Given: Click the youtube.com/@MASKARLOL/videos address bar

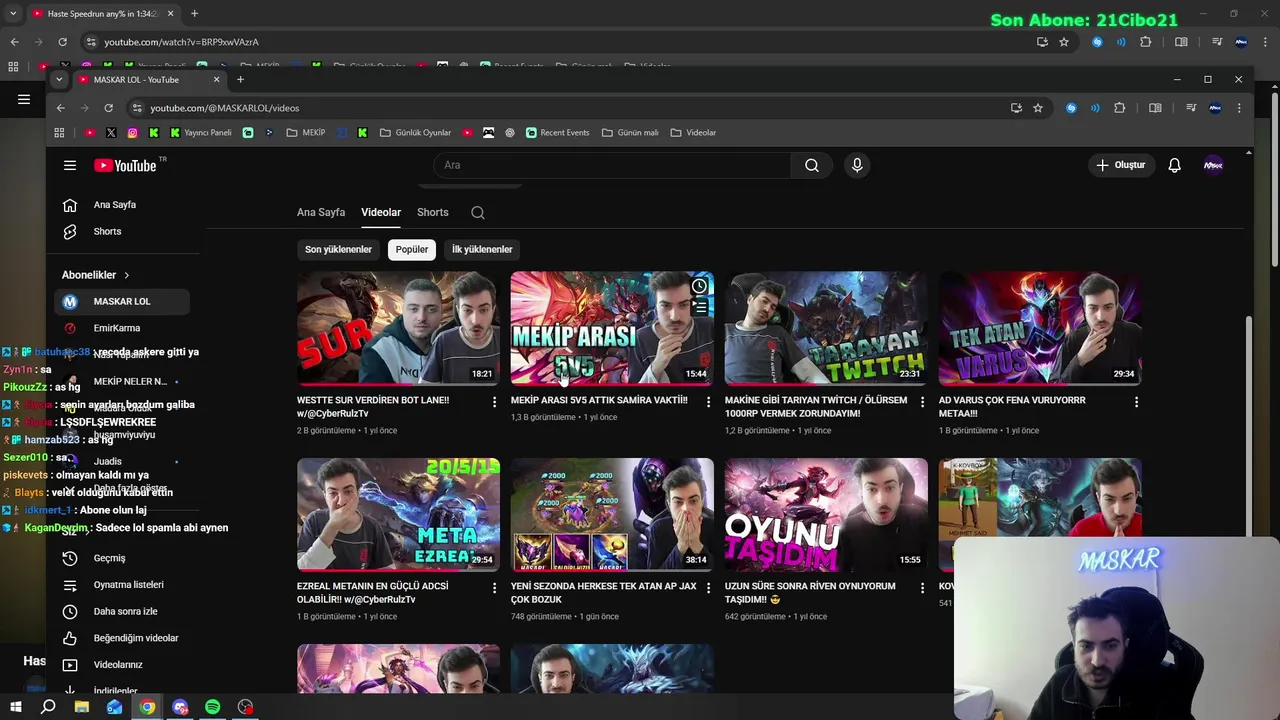Looking at the screenshot, I should [x=570, y=108].
